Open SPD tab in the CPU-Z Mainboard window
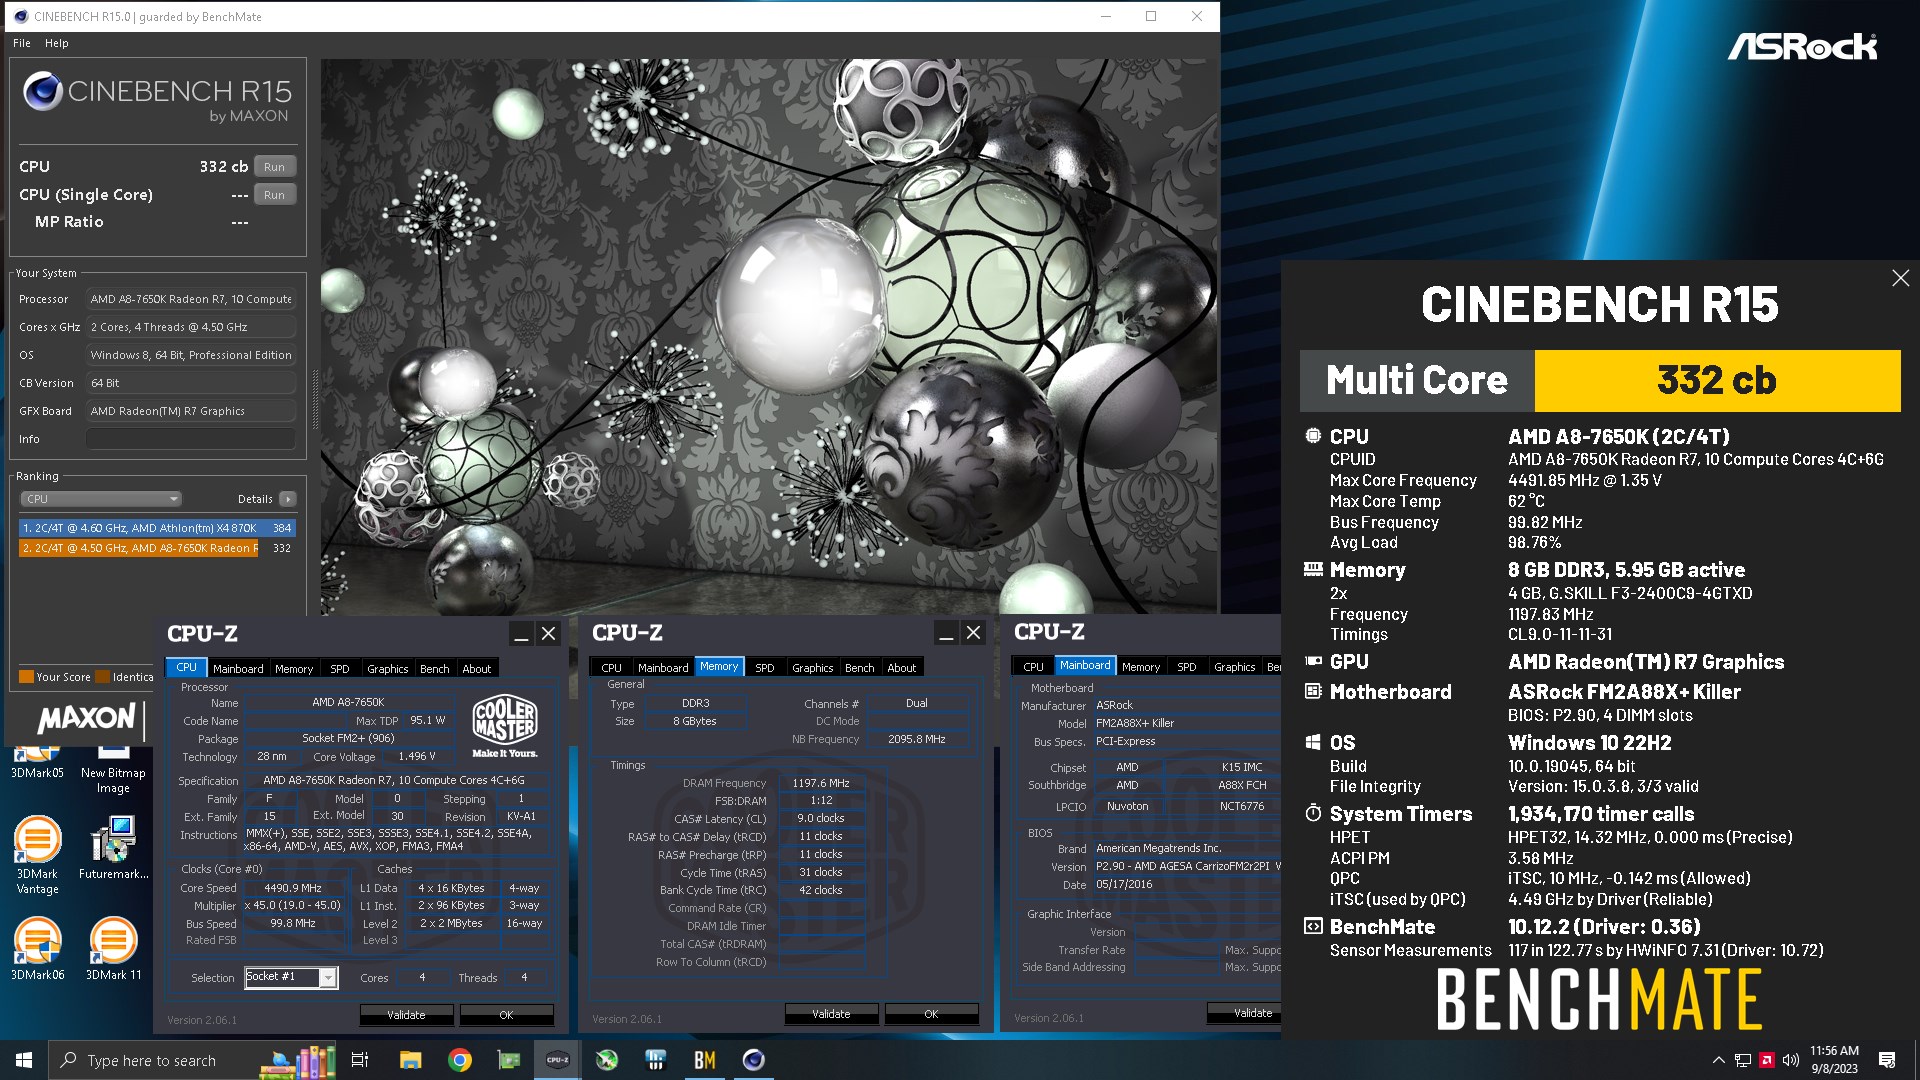This screenshot has height=1080, width=1920. 1187,666
